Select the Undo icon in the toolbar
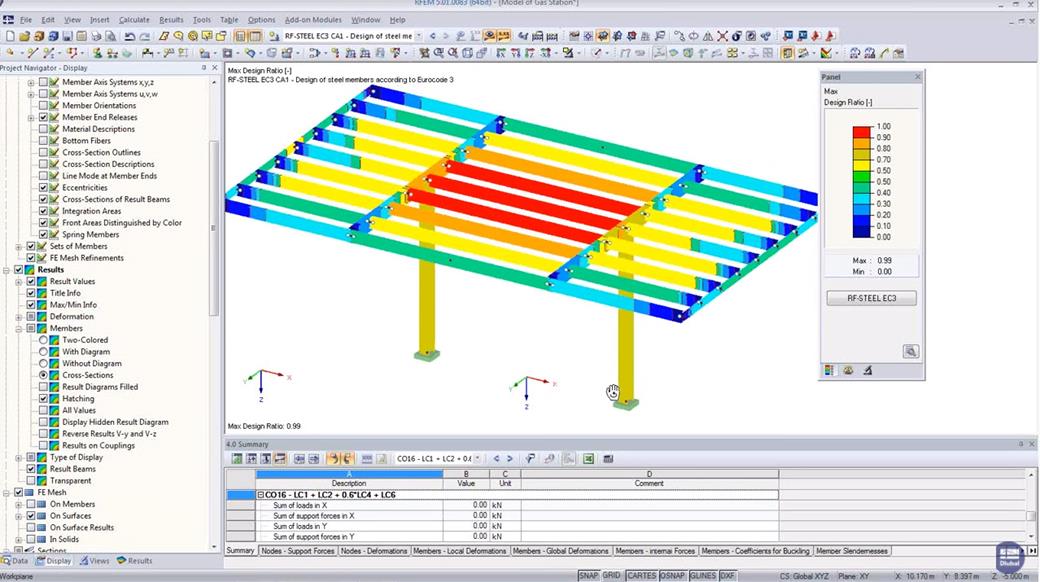The height and width of the screenshot is (582, 1040). (x=132, y=37)
